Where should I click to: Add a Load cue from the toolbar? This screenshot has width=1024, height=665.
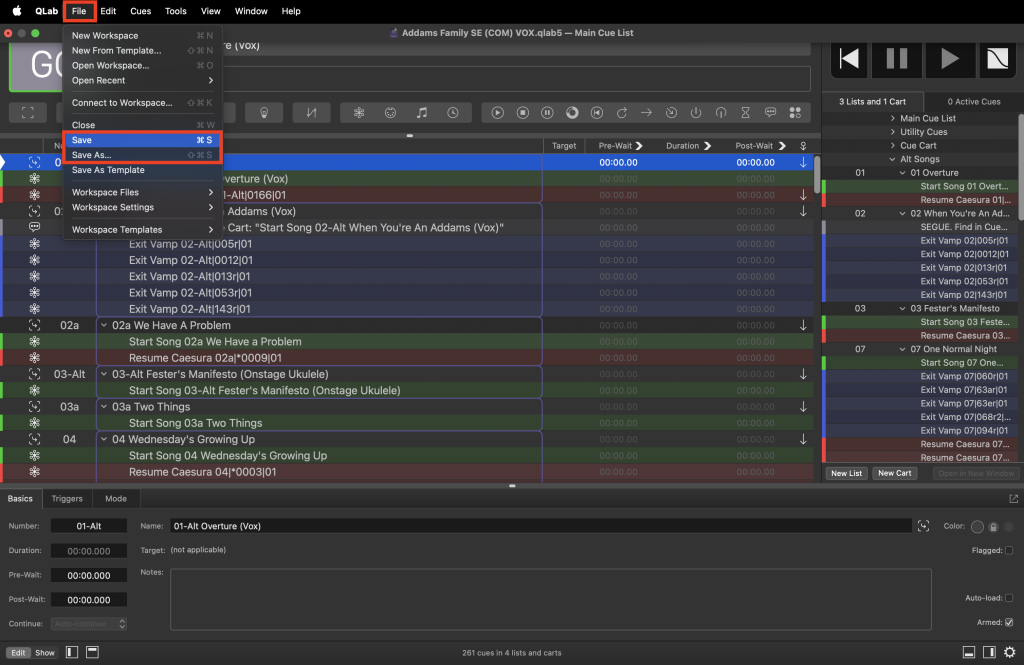pyautogui.click(x=572, y=113)
